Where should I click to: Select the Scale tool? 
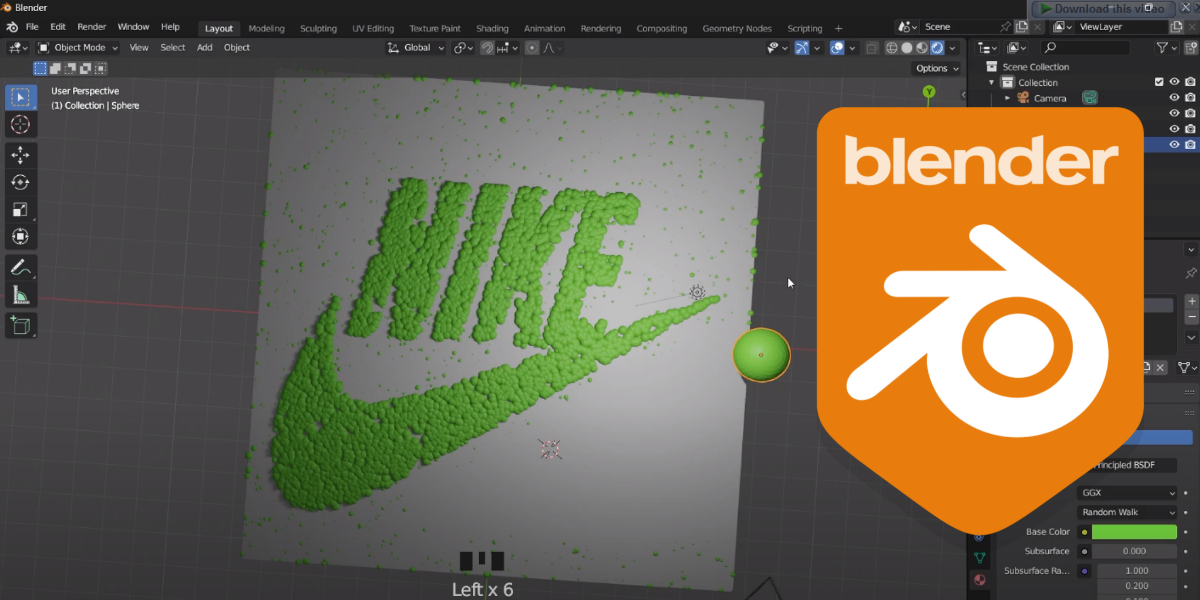click(x=20, y=209)
